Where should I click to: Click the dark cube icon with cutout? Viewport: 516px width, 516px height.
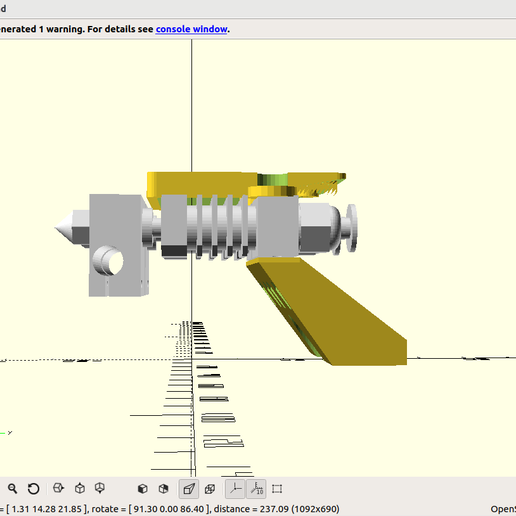[163, 489]
